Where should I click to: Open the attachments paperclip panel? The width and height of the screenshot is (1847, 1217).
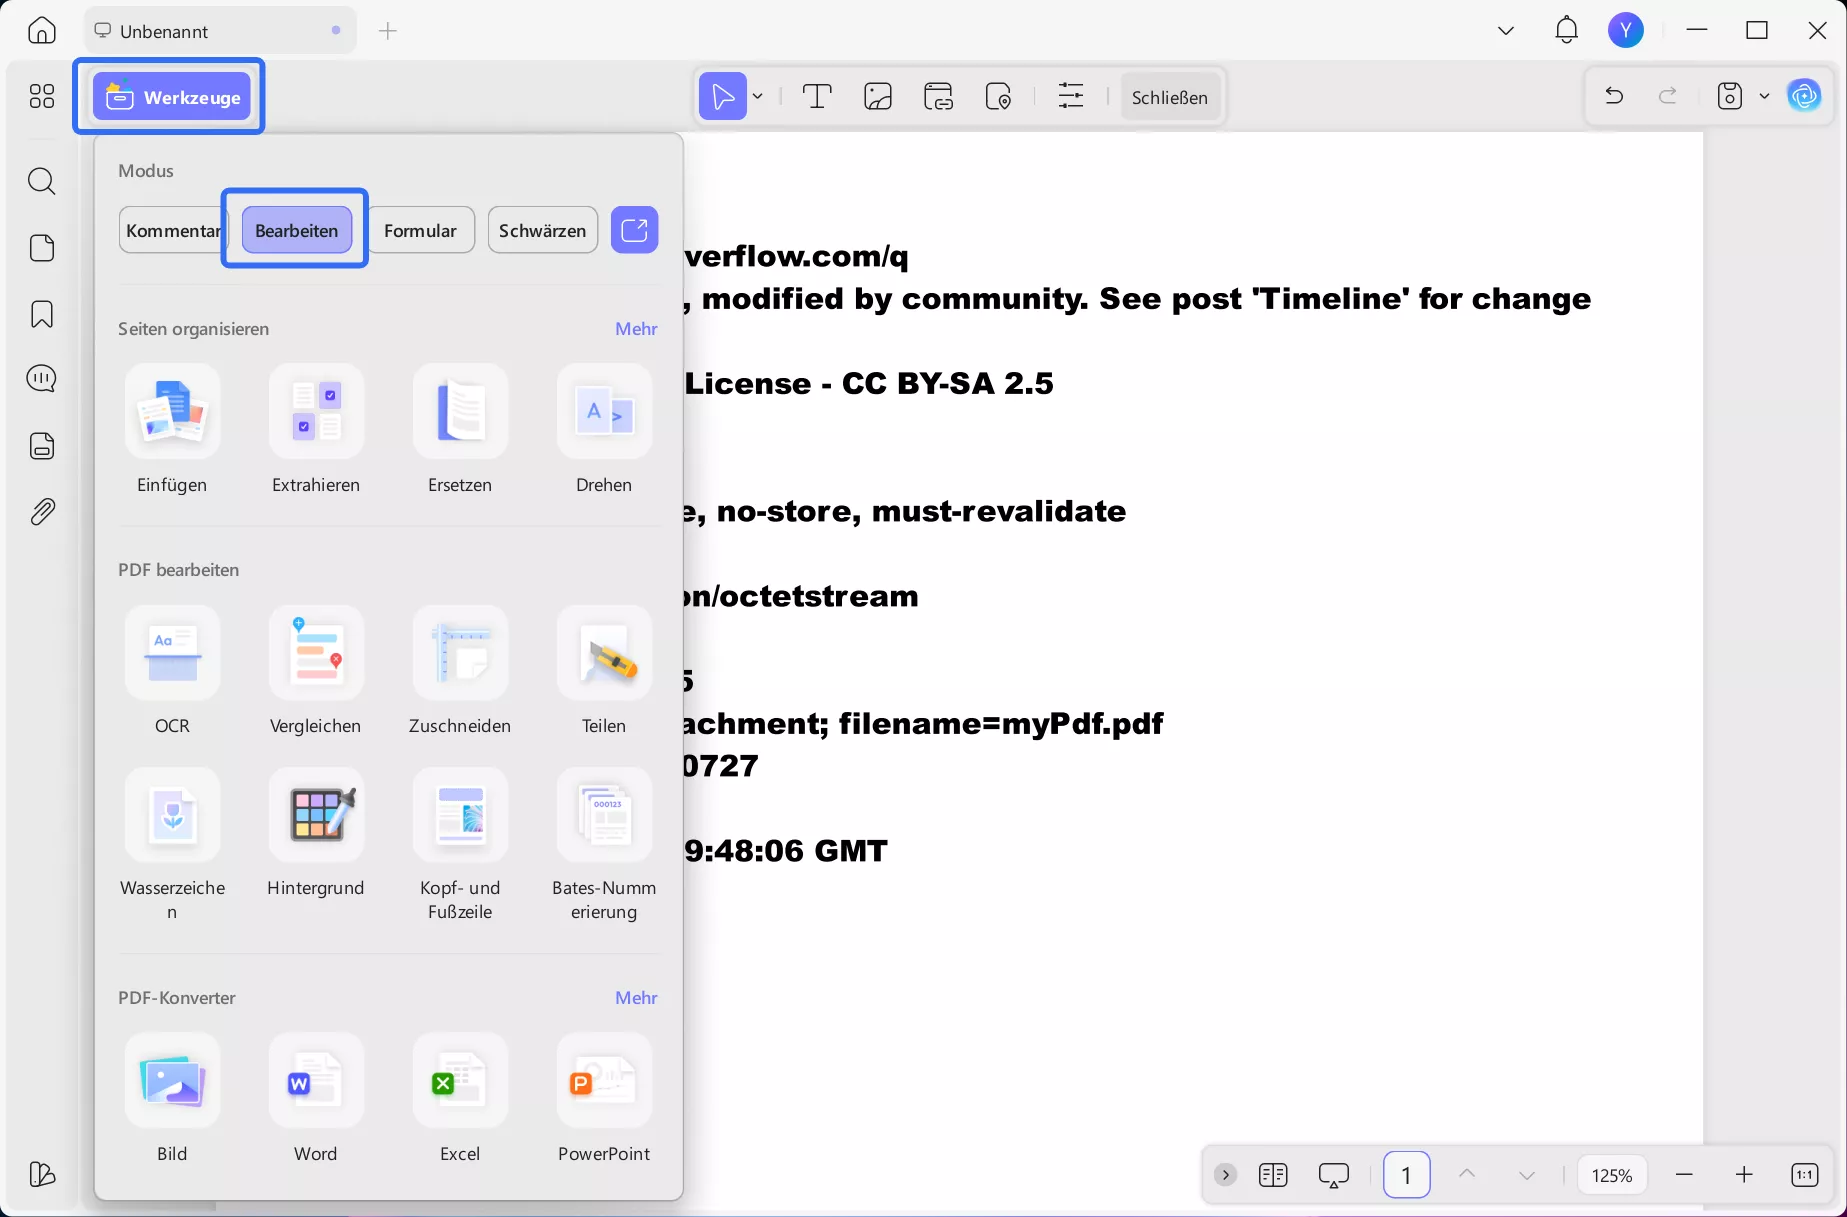(42, 512)
